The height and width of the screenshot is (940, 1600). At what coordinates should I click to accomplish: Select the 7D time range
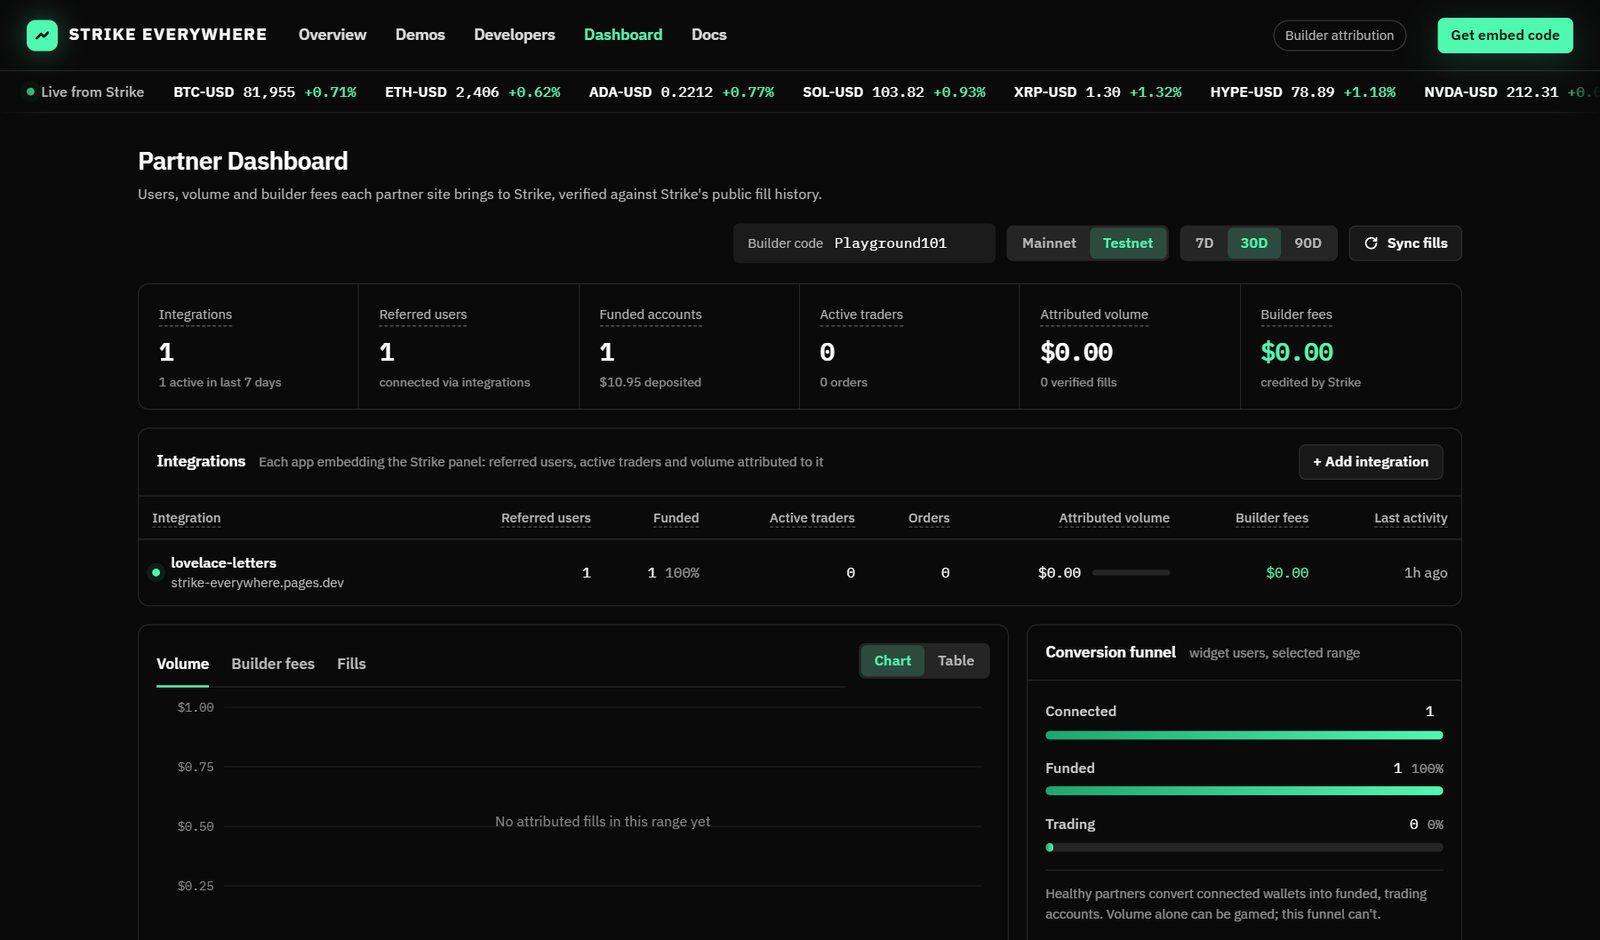click(1204, 243)
